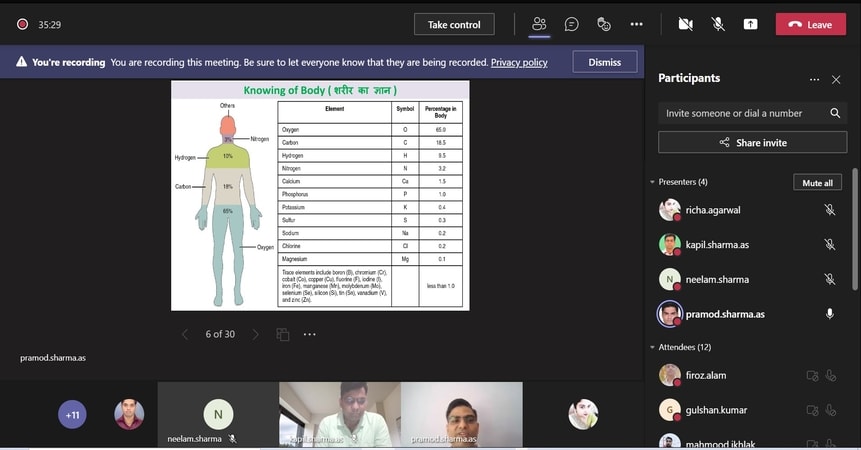Go to the previous slide
The width and height of the screenshot is (861, 450).
[185, 334]
